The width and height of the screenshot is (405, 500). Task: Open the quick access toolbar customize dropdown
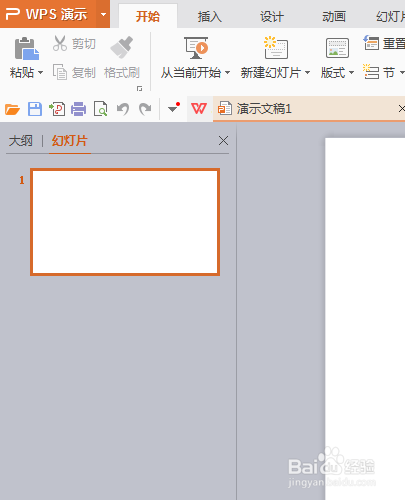point(174,108)
